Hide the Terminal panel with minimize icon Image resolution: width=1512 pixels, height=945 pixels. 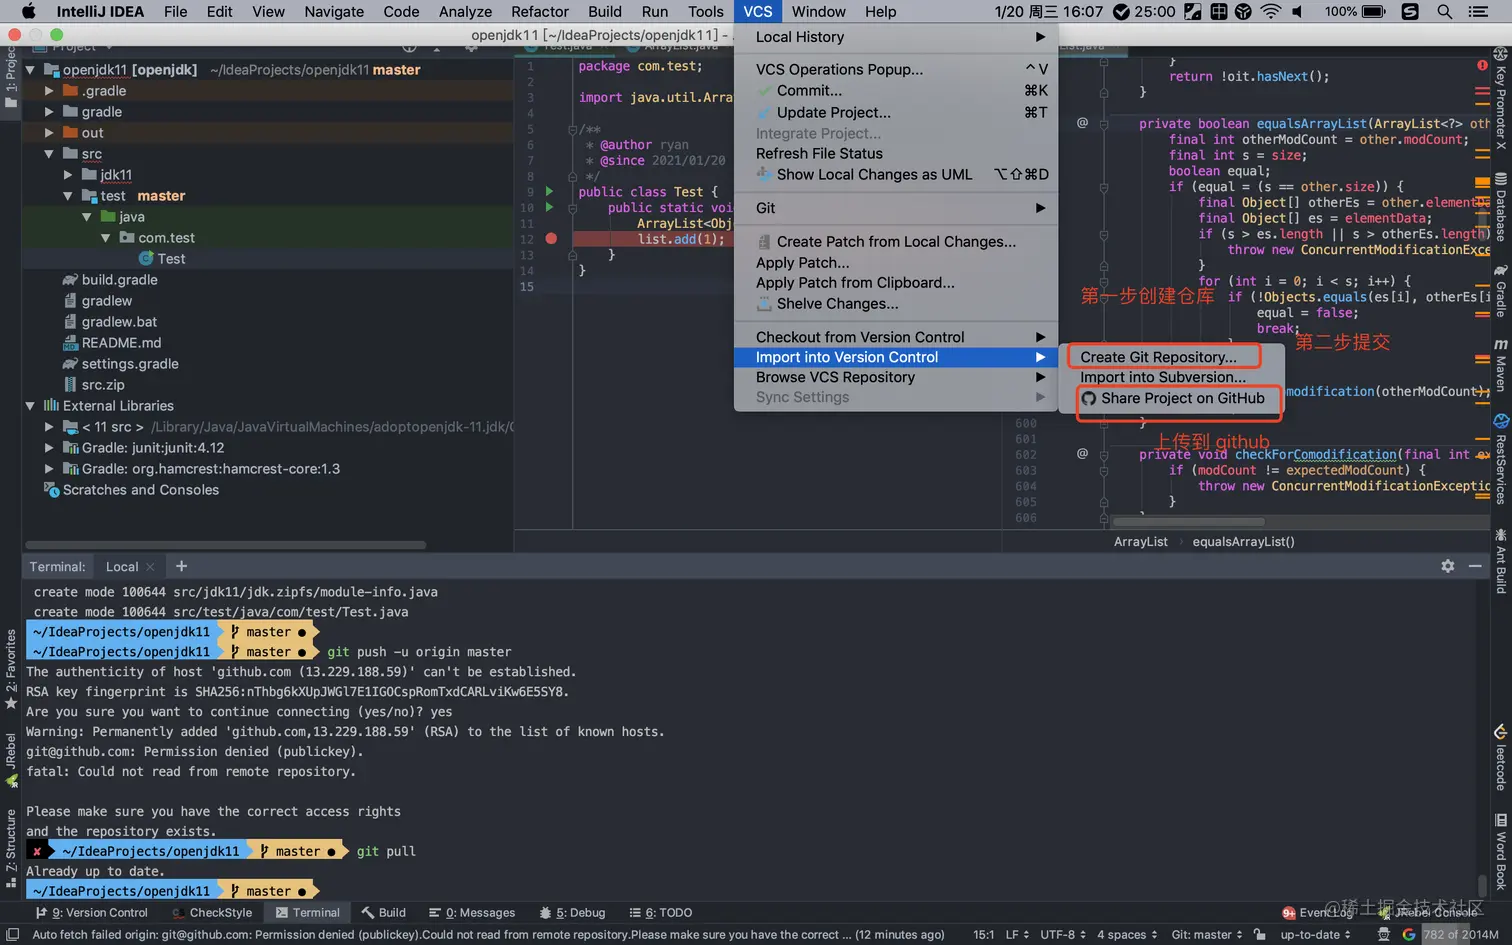(1475, 566)
